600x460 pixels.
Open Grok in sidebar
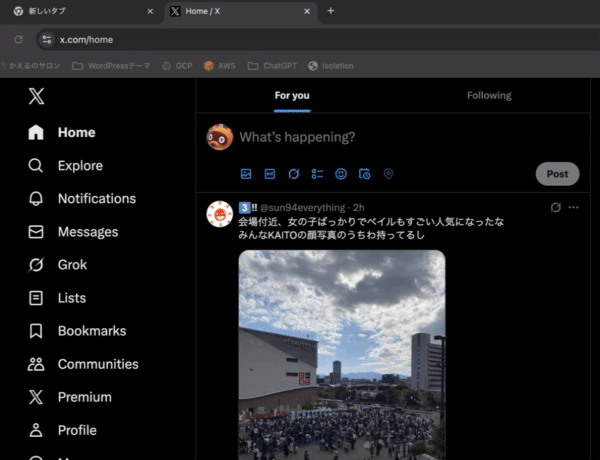pyautogui.click(x=57, y=265)
